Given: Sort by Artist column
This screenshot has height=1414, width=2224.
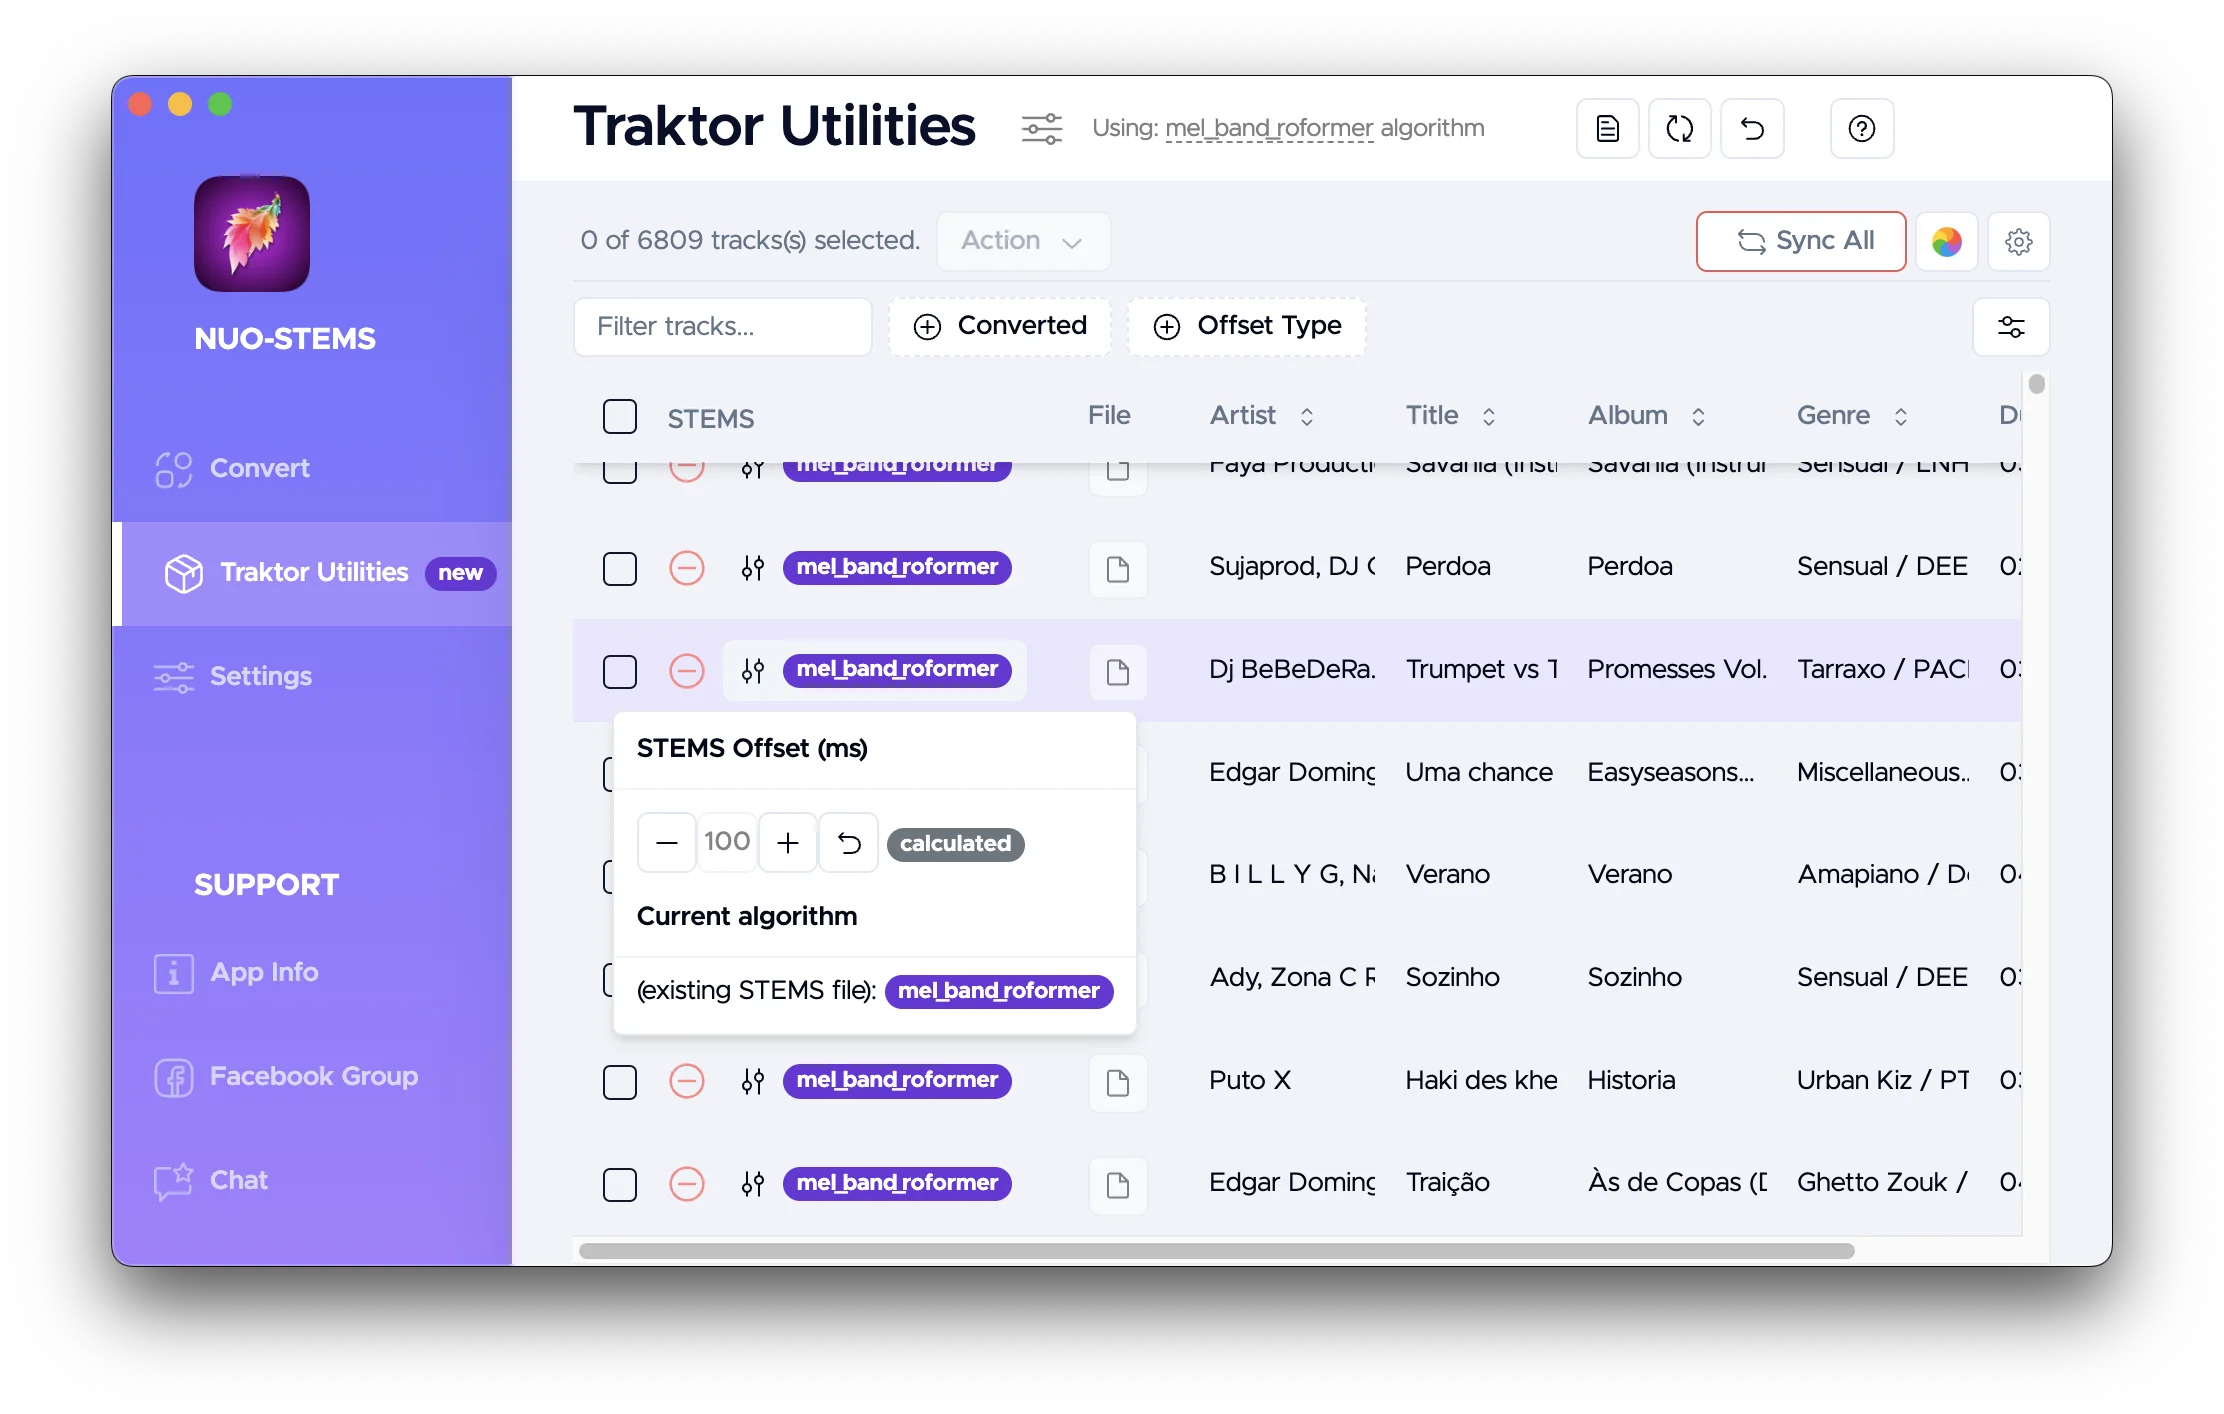Looking at the screenshot, I should point(1261,416).
